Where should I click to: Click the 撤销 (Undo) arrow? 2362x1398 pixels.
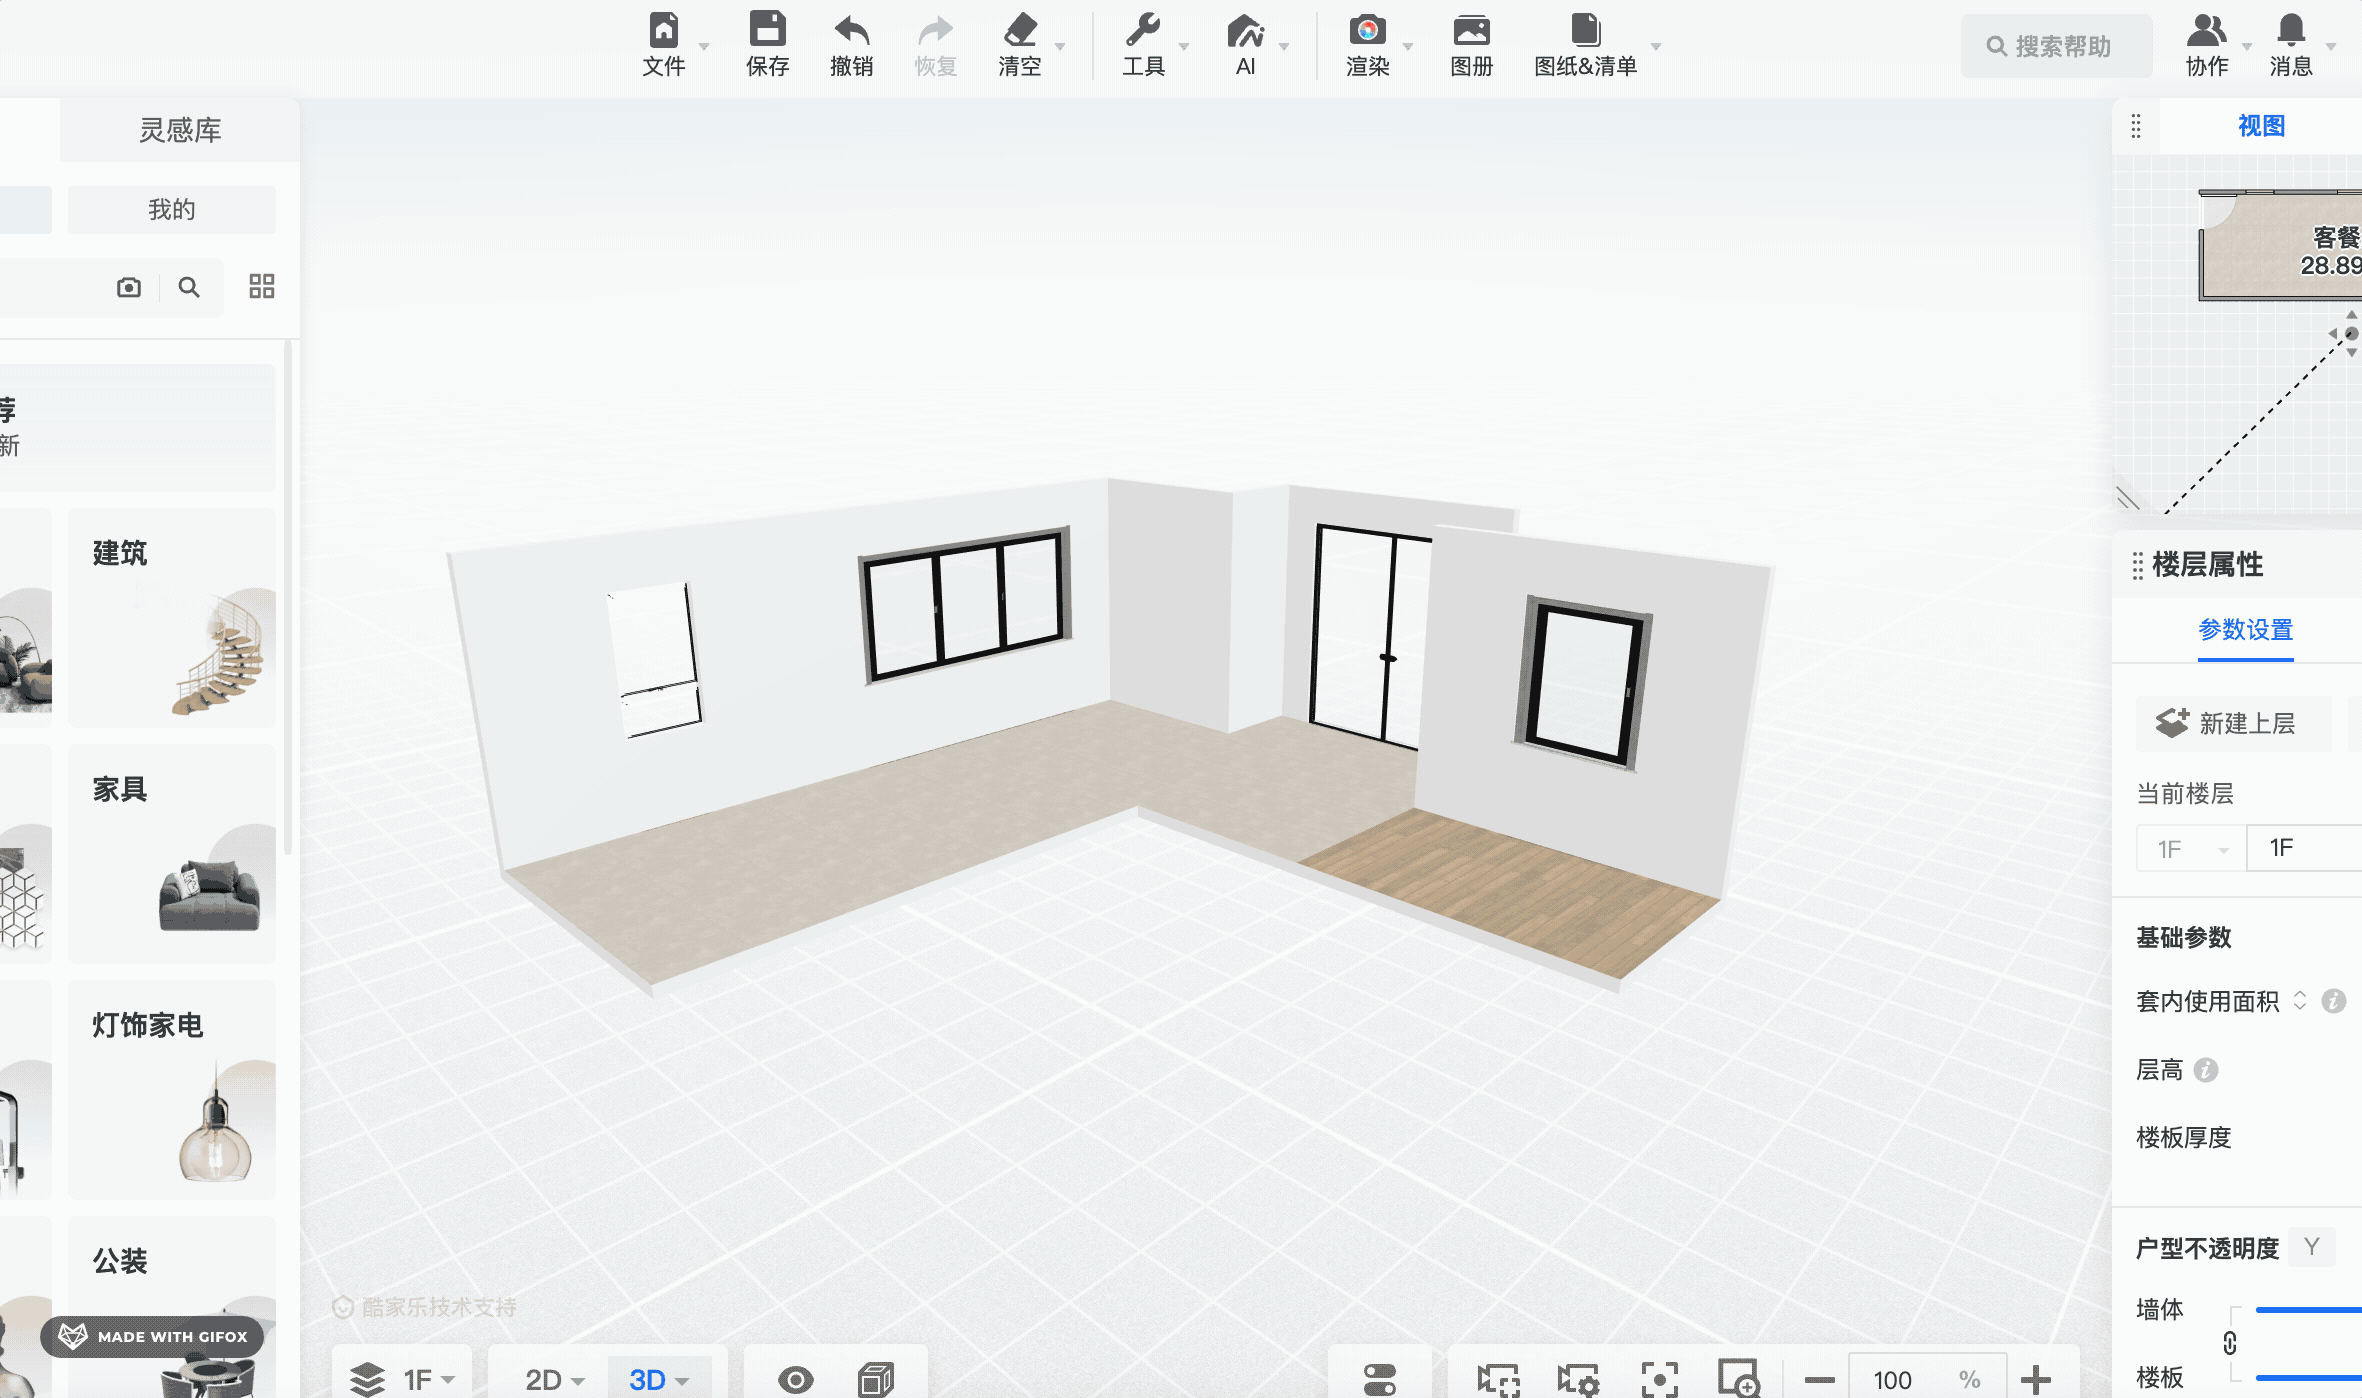click(851, 30)
